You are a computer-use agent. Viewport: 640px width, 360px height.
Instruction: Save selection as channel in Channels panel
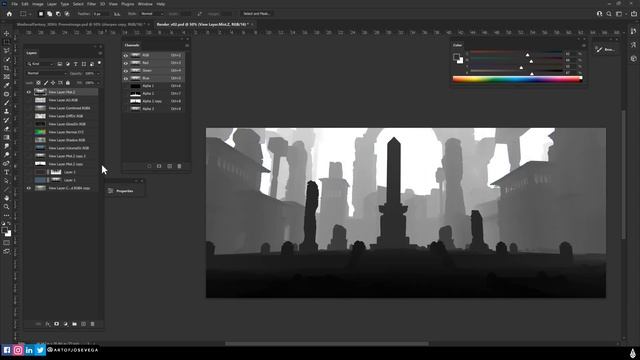coord(159,166)
